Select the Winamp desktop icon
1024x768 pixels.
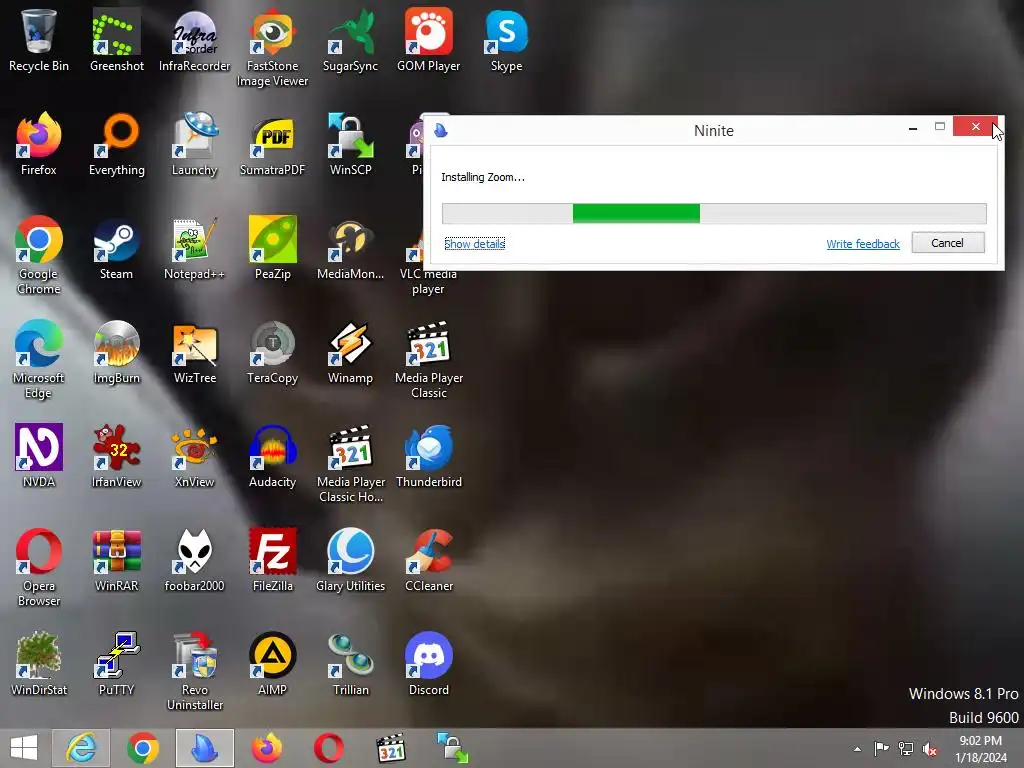pyautogui.click(x=351, y=352)
